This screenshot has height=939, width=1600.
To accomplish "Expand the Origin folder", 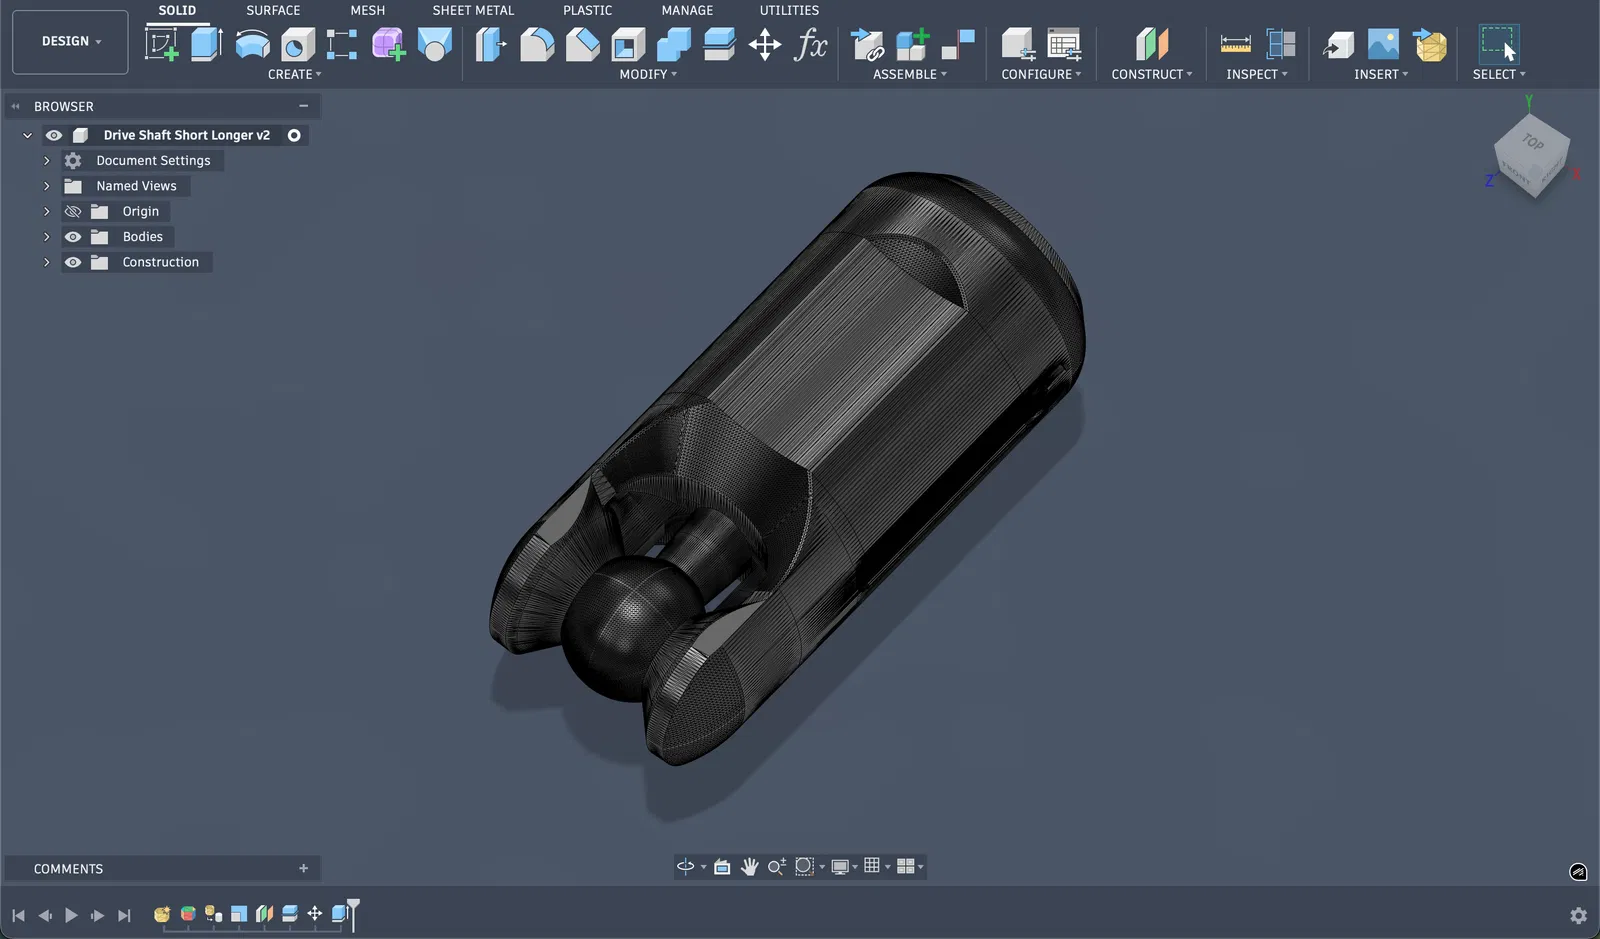I will tap(46, 211).
